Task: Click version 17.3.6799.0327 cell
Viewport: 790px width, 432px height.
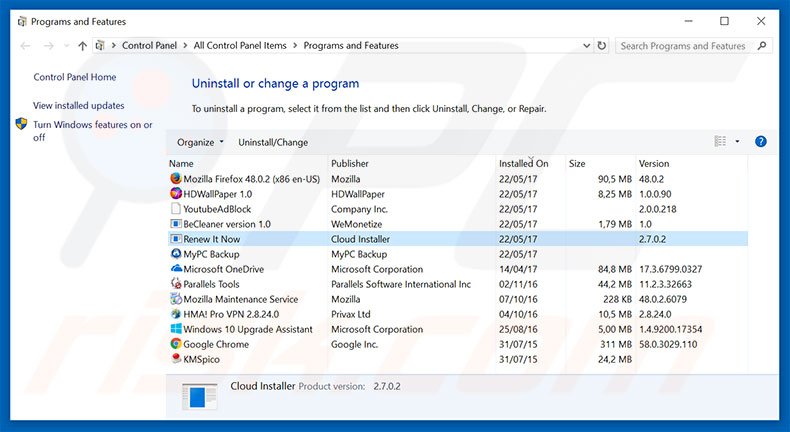Action: (671, 269)
